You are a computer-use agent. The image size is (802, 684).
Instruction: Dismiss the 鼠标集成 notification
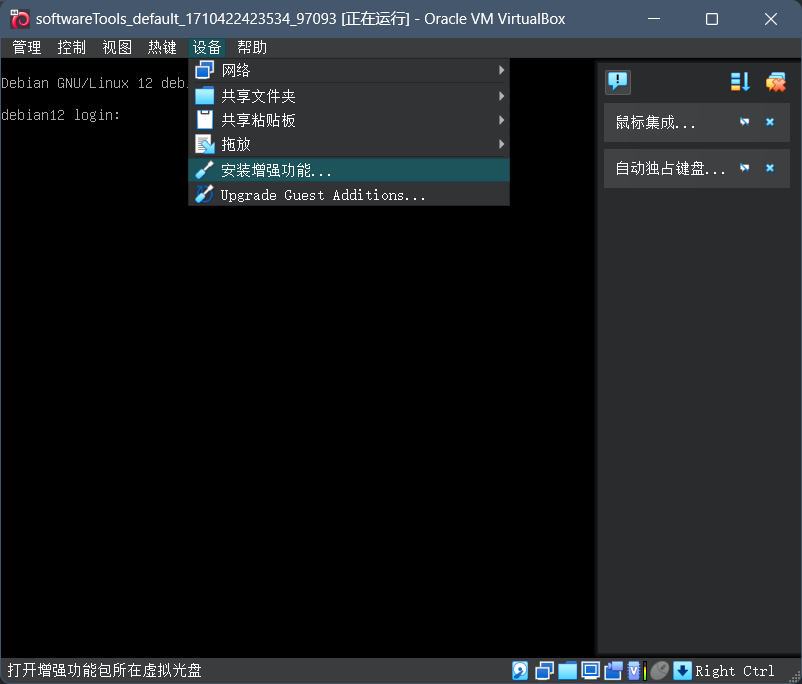[770, 122]
